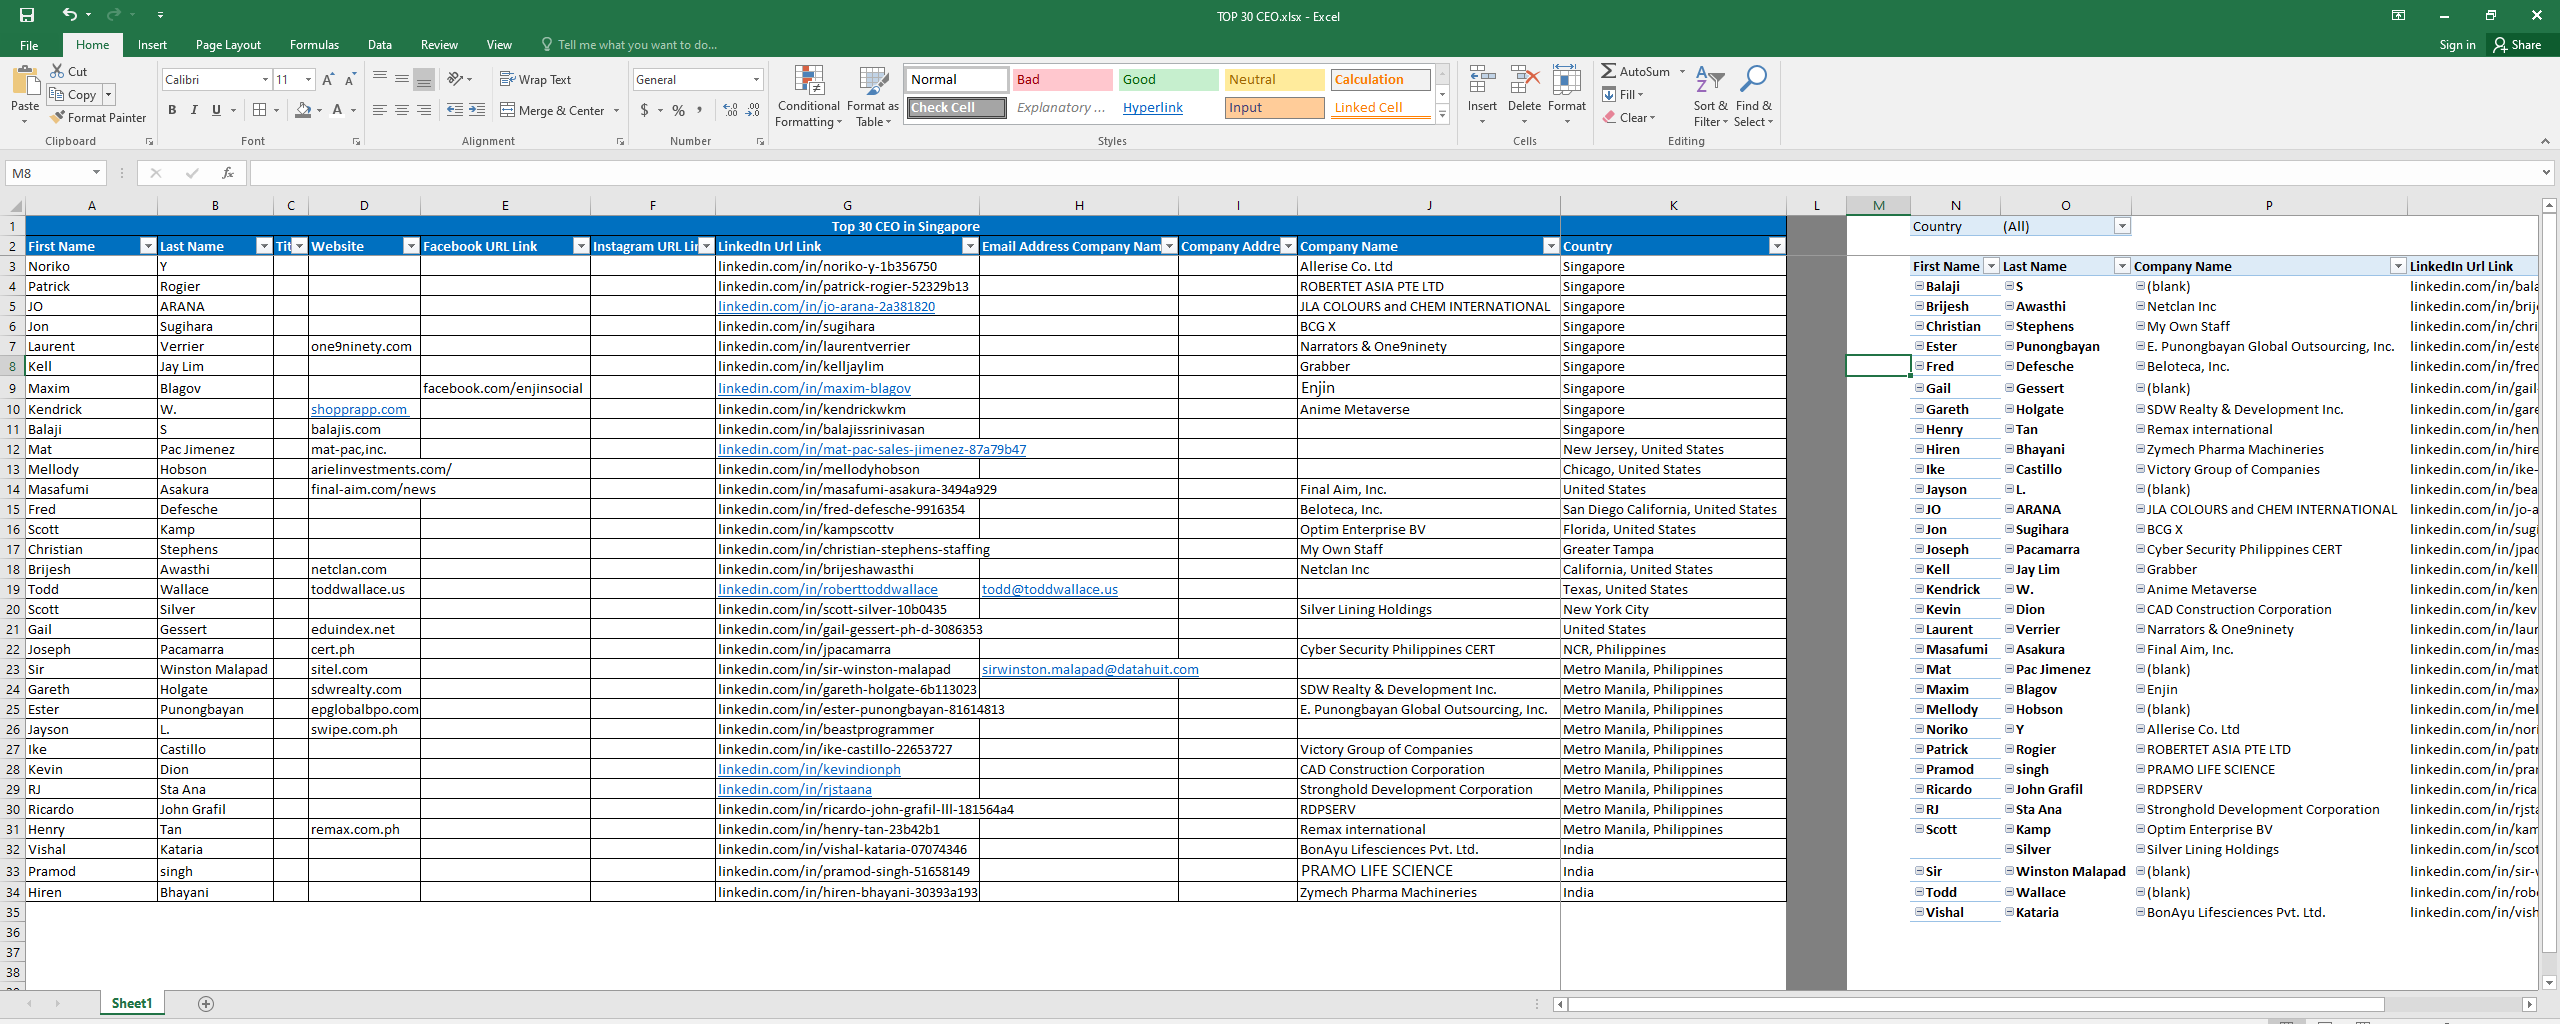The height and width of the screenshot is (1024, 2560).
Task: Collapse the Scott pivot row
Action: click(1919, 829)
